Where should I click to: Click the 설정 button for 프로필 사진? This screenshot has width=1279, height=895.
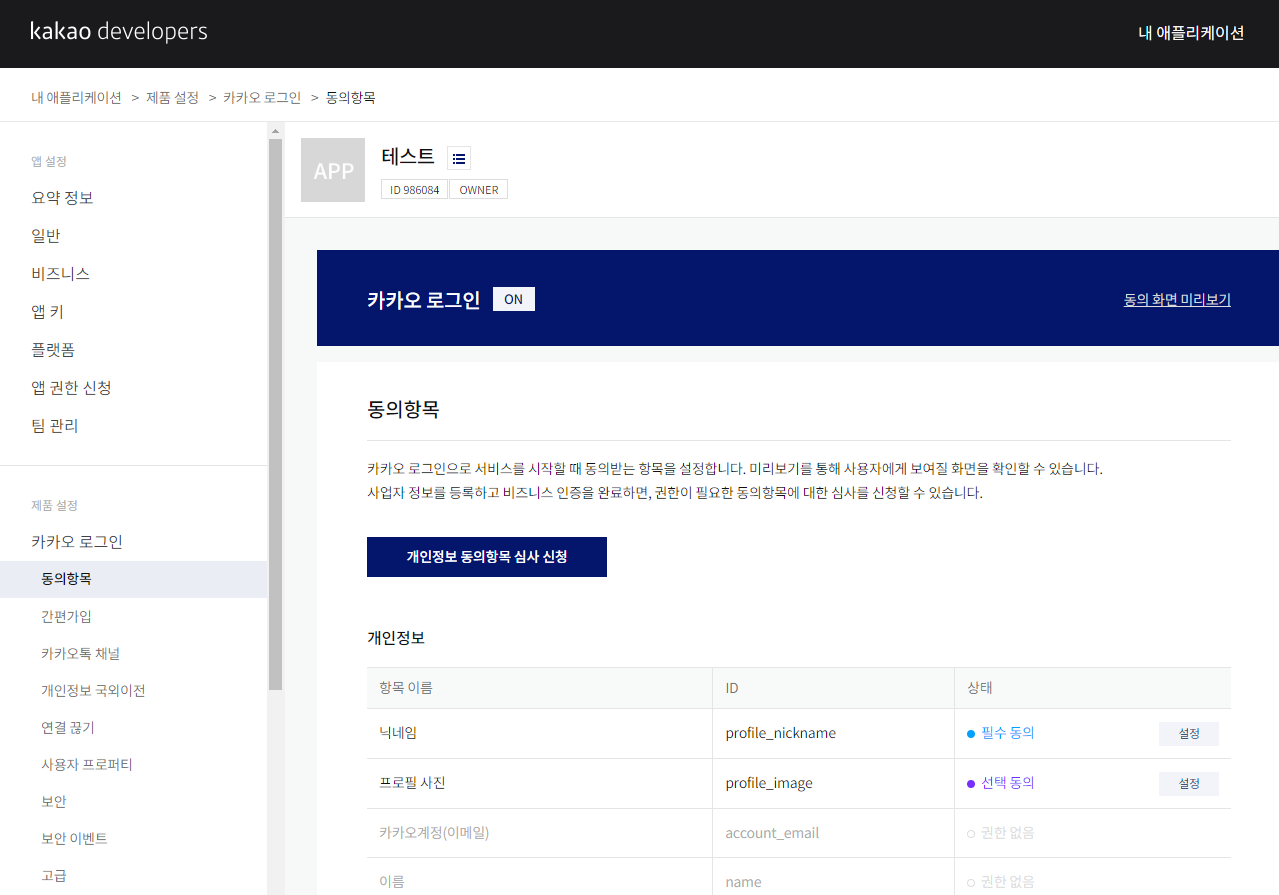click(1189, 783)
